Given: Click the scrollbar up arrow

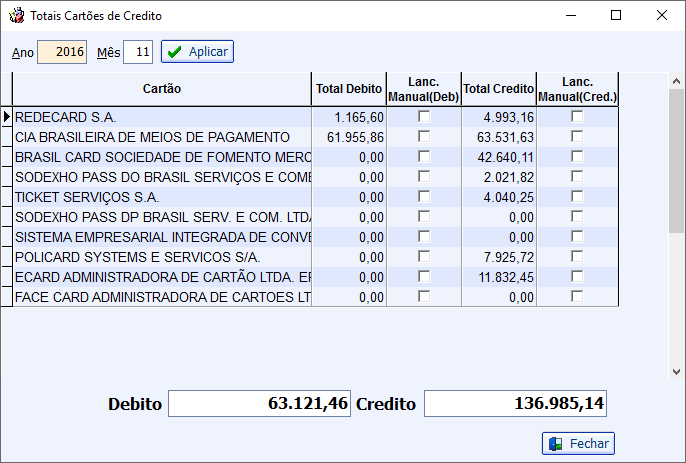Looking at the screenshot, I should point(676,81).
